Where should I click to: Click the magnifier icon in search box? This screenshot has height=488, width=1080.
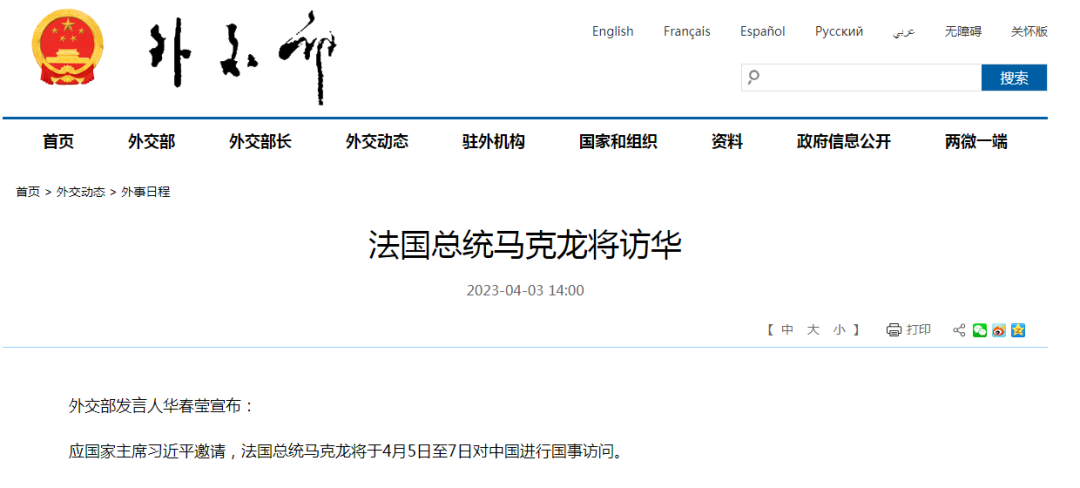pyautogui.click(x=754, y=77)
